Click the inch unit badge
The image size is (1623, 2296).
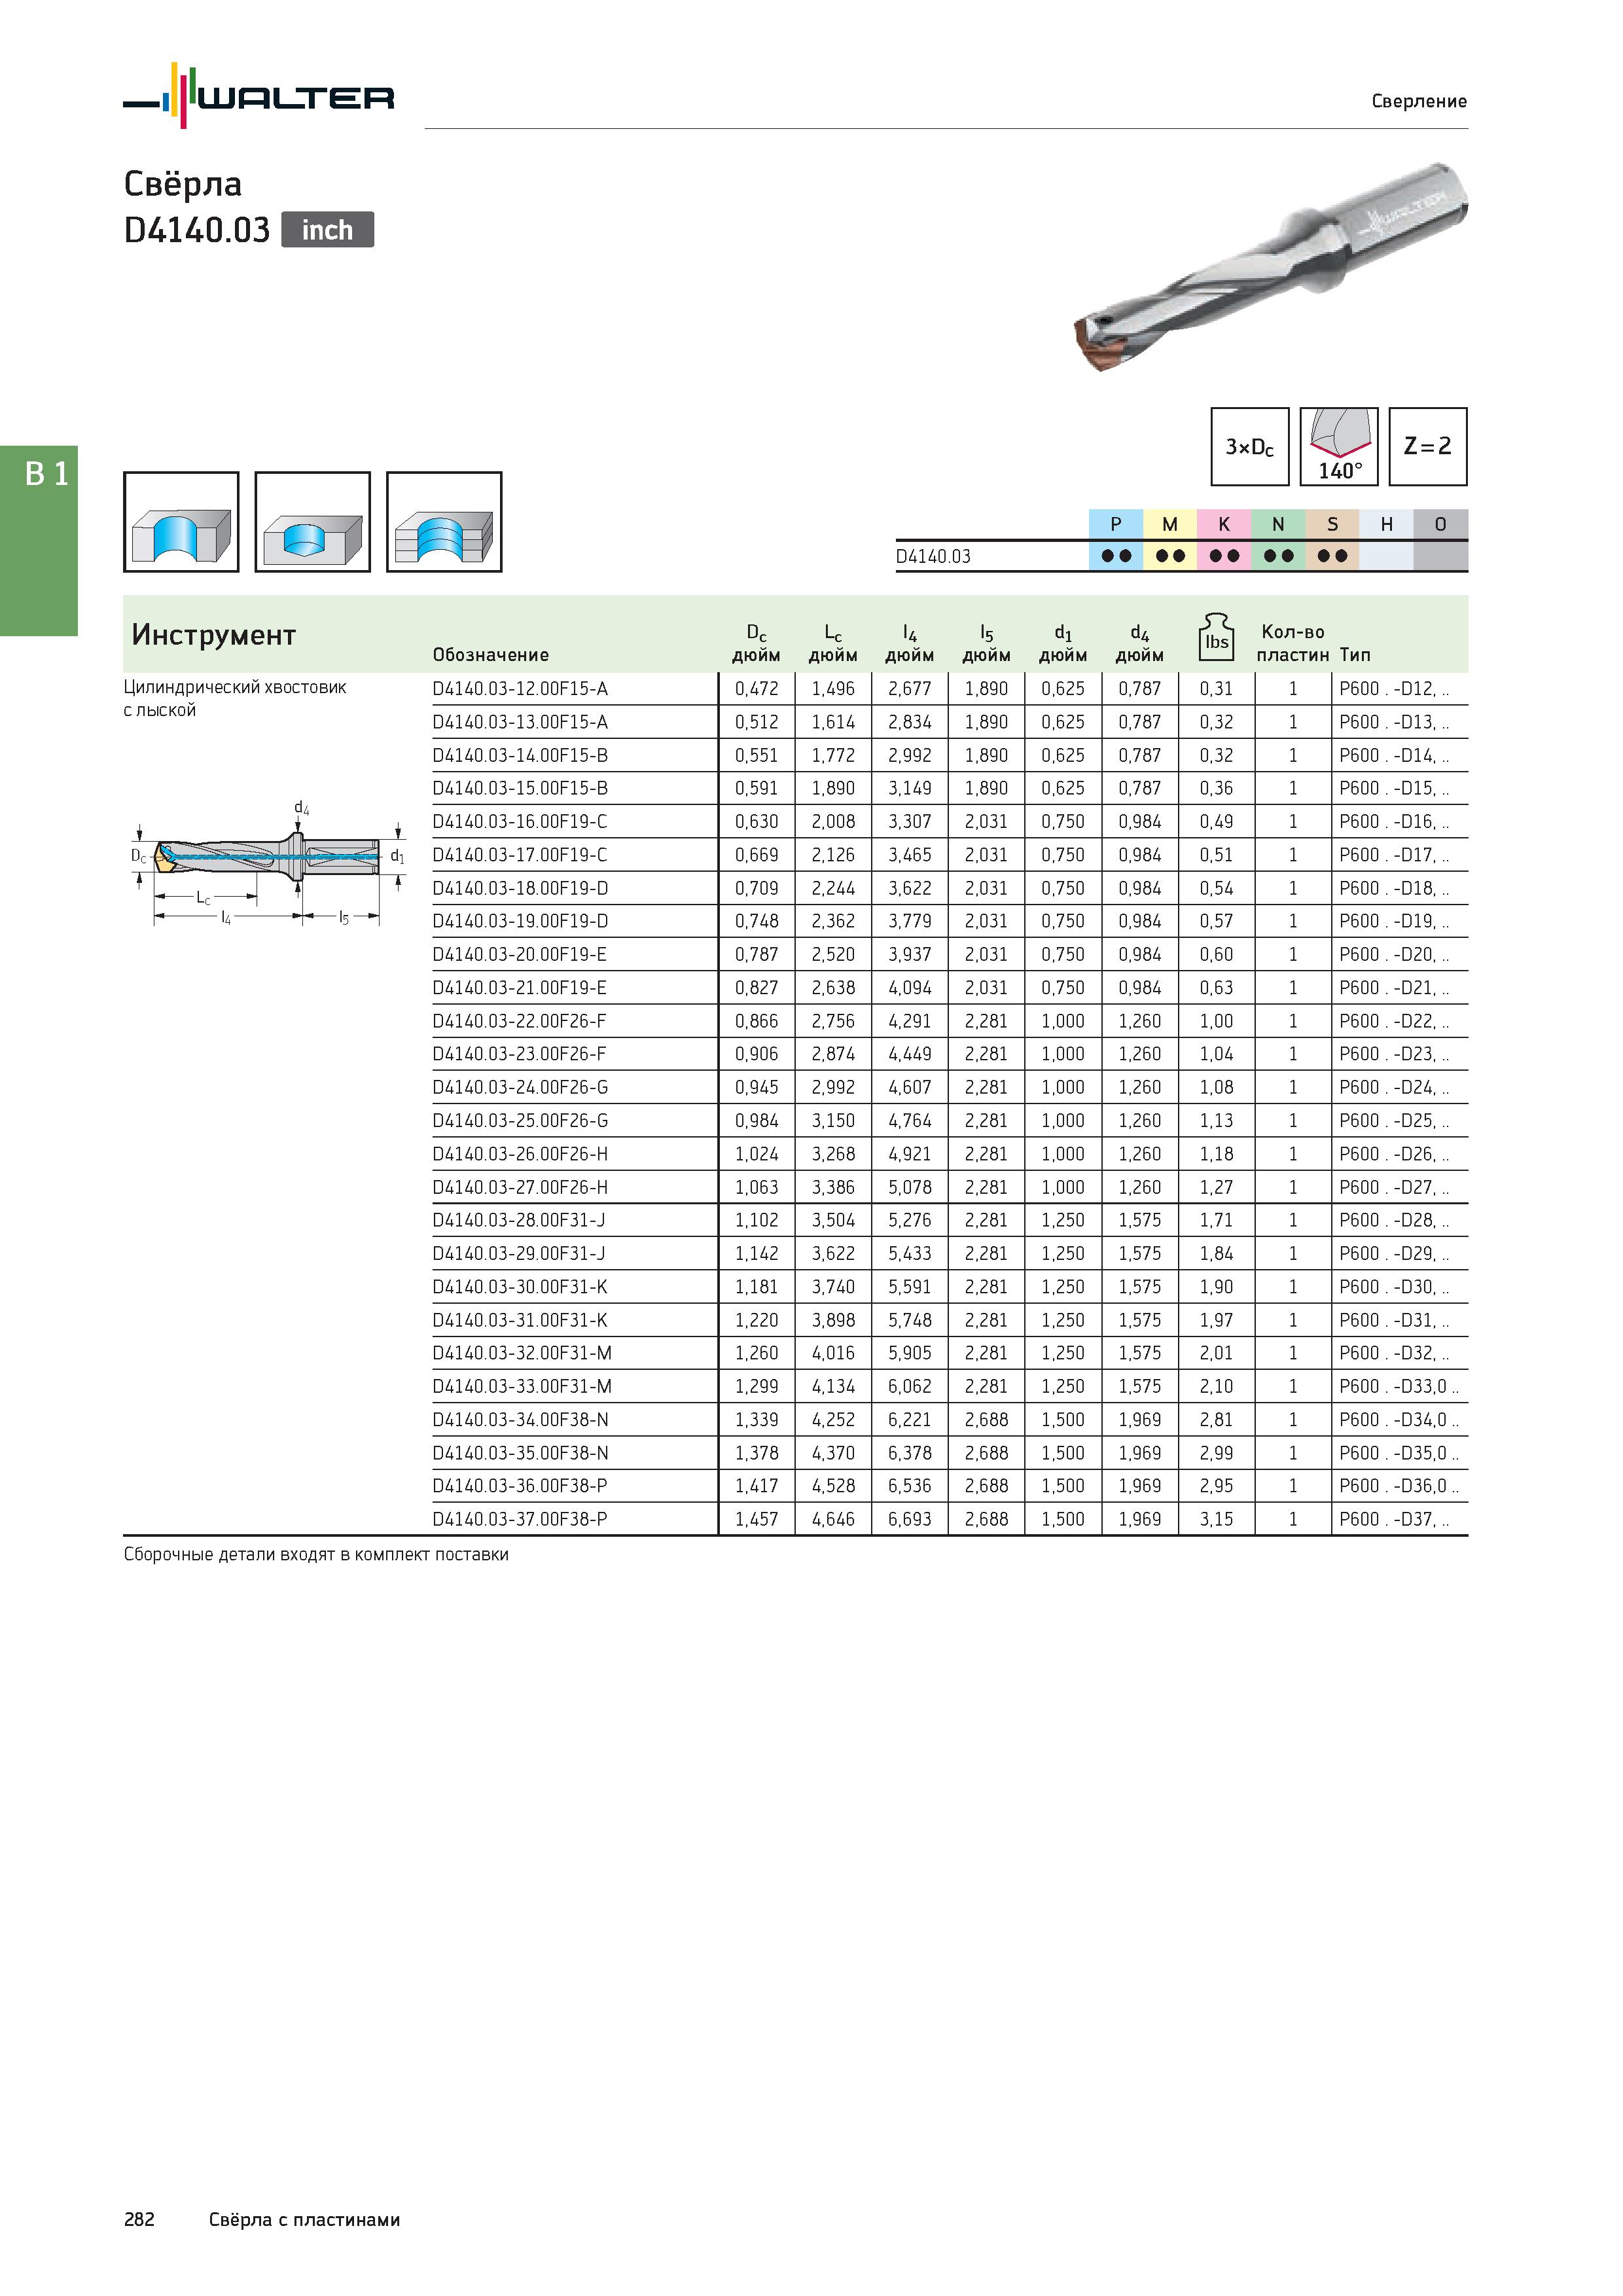point(327,230)
